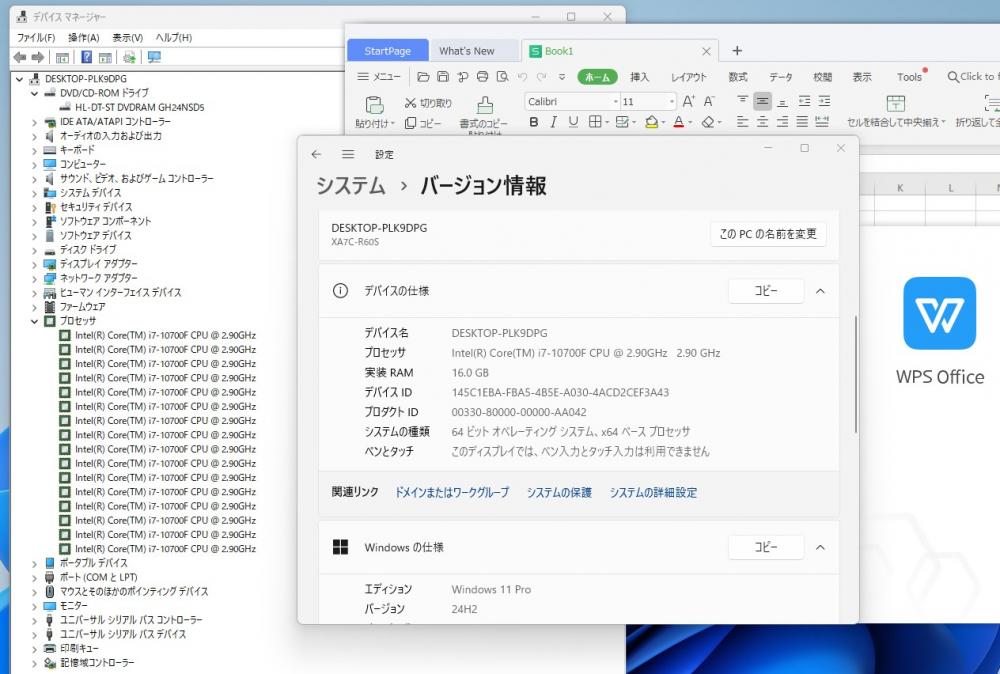
Task: Switch to the レイアウト ribbon tab
Action: [x=689, y=77]
